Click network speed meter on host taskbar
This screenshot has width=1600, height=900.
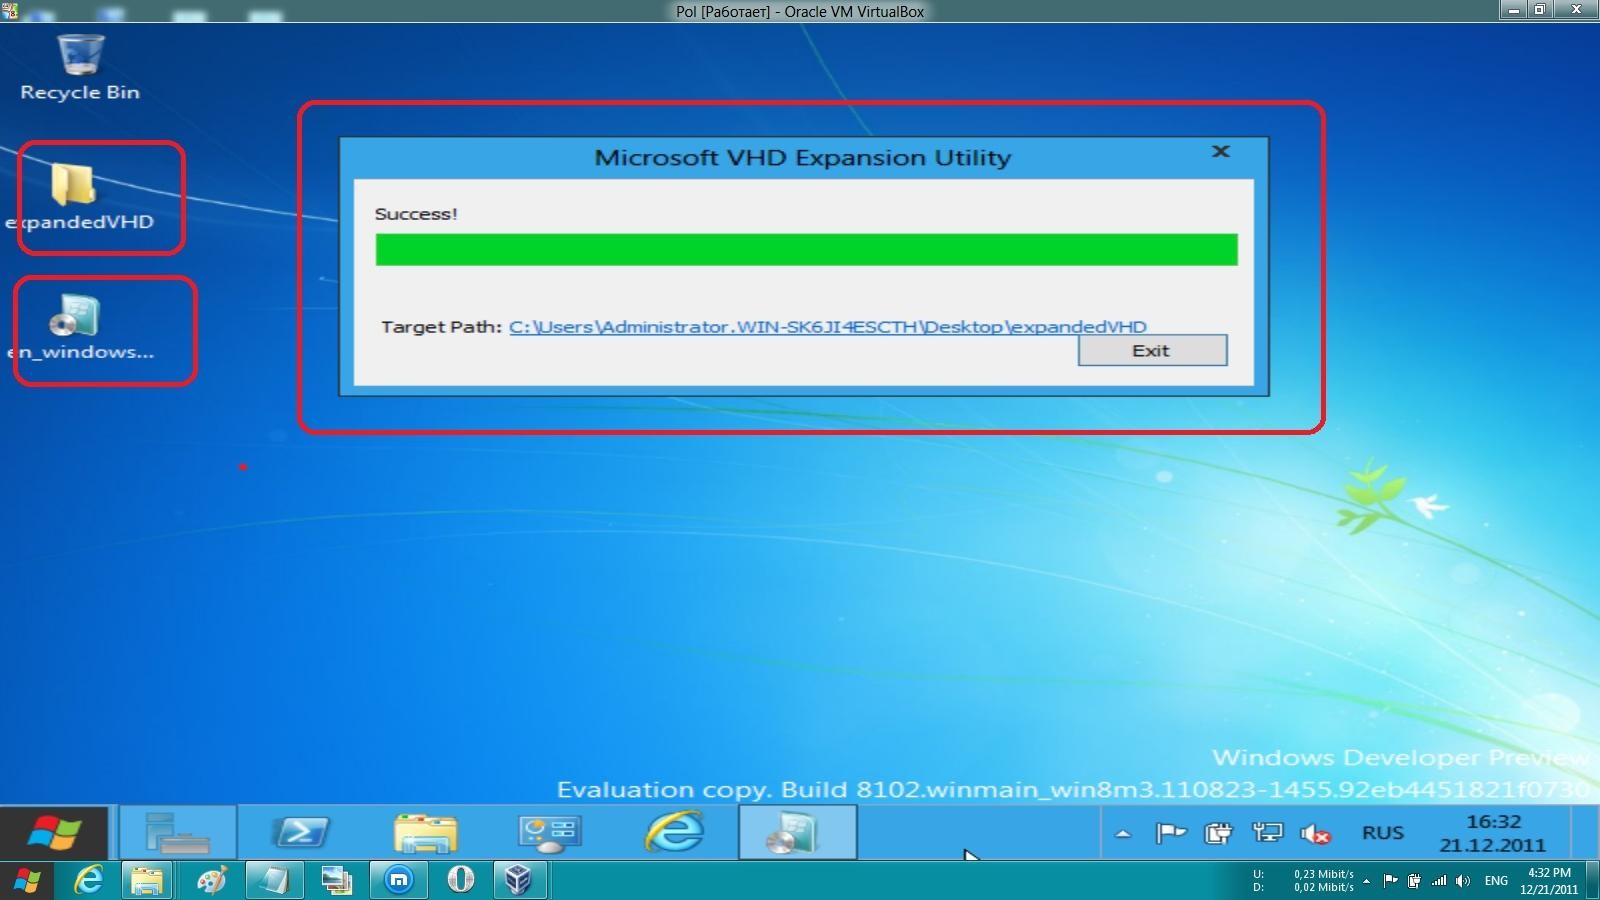pos(1304,880)
